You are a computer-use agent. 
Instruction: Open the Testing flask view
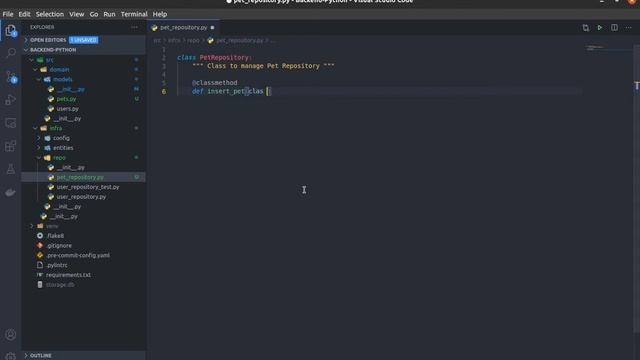(11, 169)
